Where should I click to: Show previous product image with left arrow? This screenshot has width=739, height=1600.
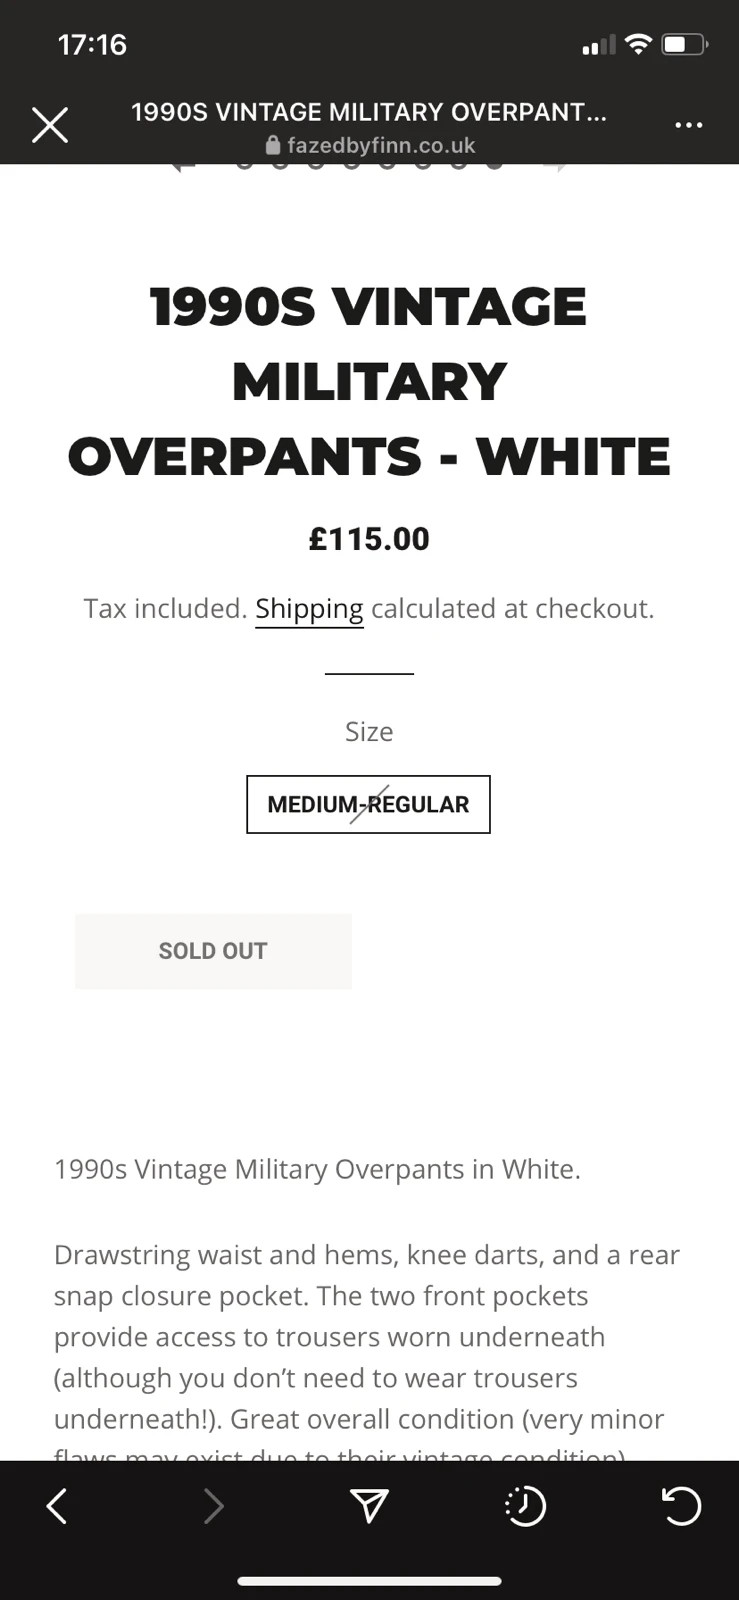181,165
